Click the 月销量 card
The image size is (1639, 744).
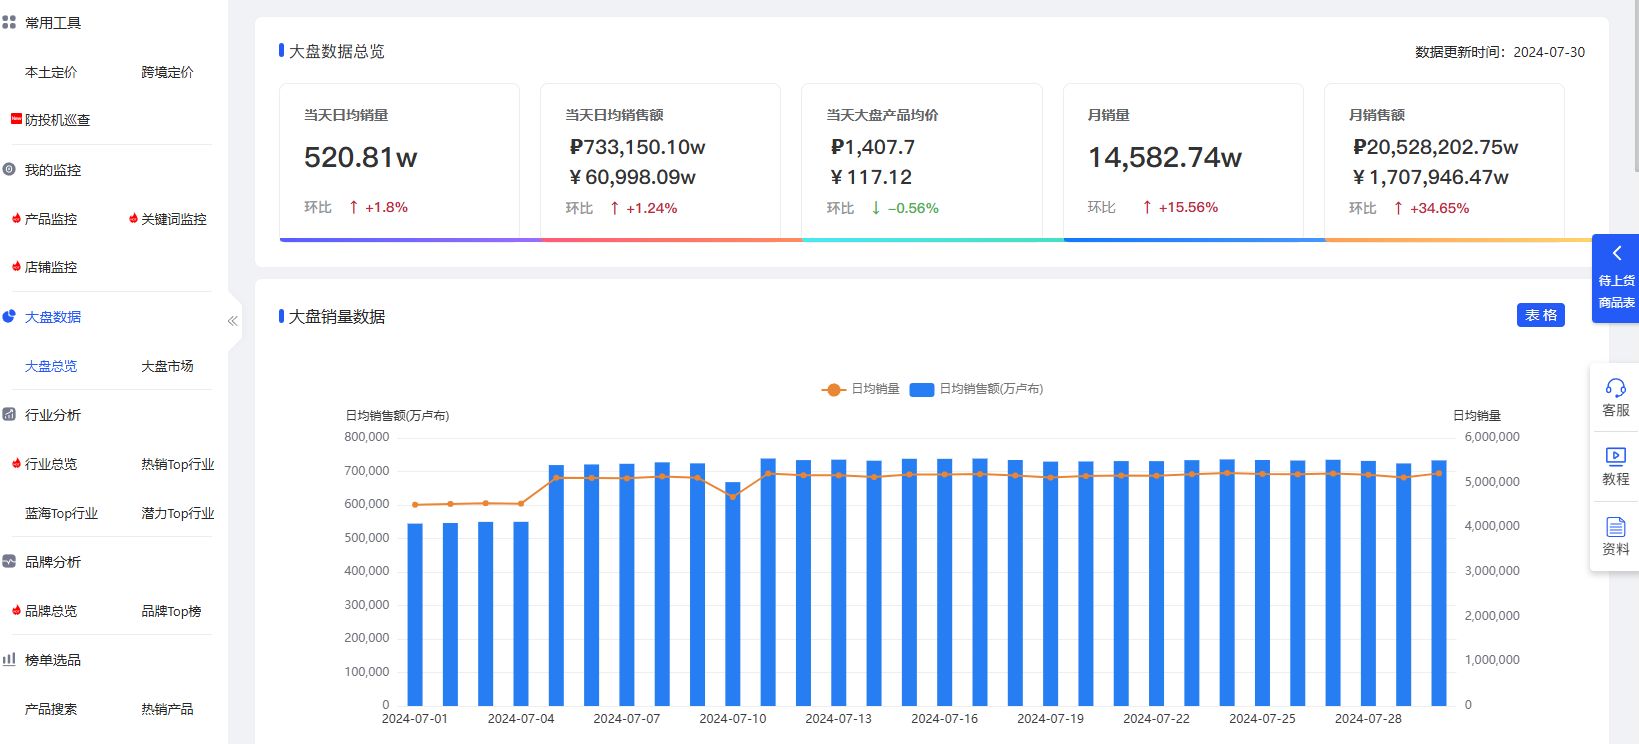pos(1183,162)
